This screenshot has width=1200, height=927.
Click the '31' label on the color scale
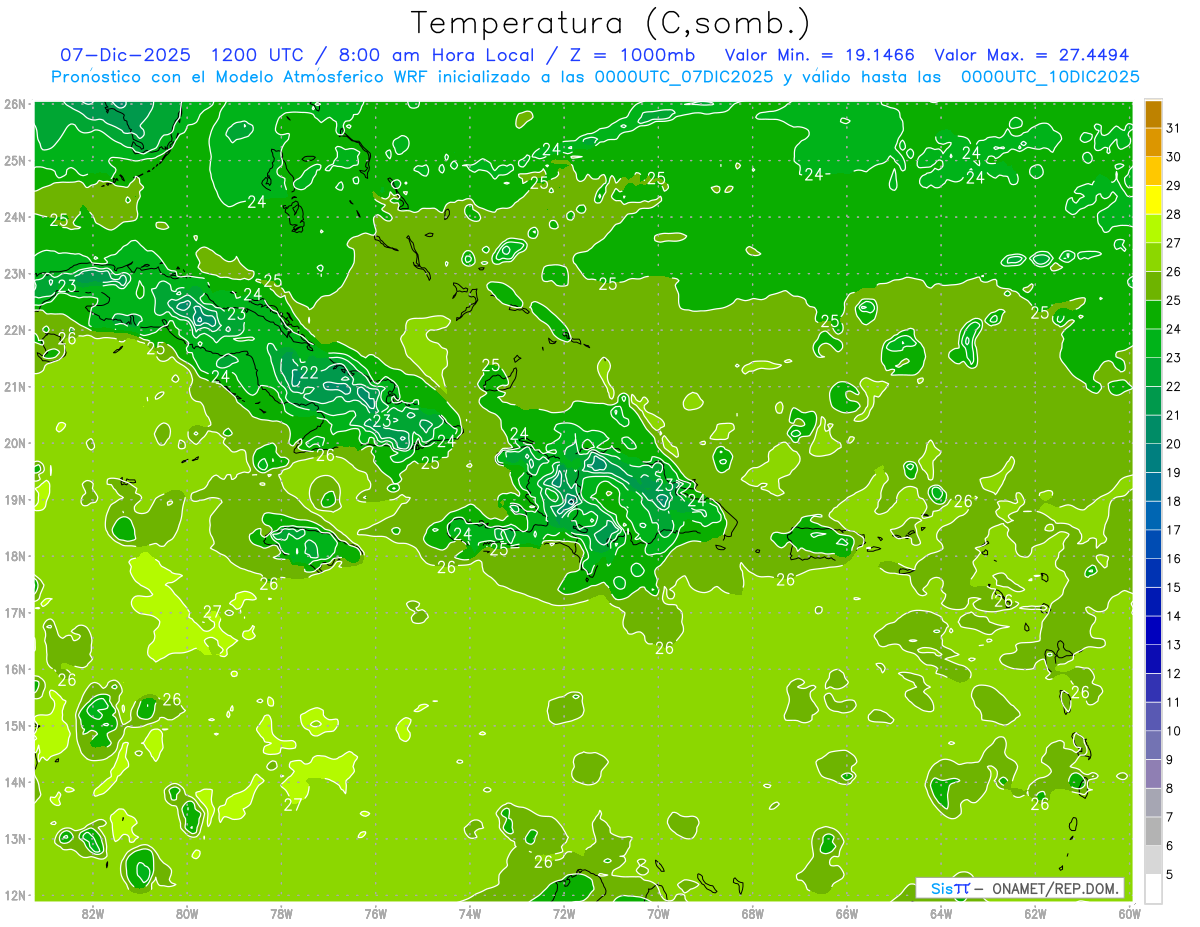coord(1173,128)
